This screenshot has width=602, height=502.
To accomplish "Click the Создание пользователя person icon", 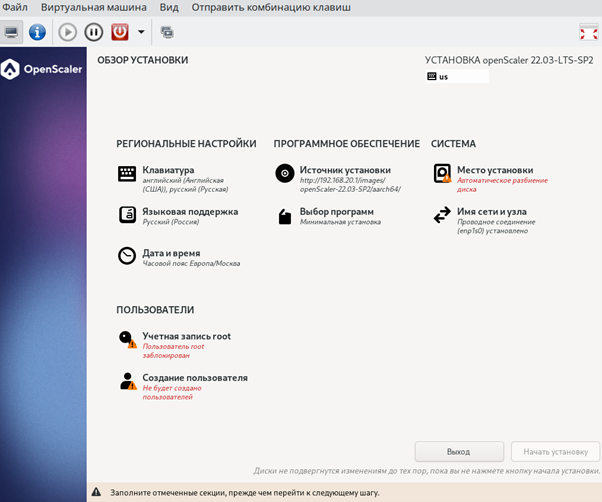I will click(x=128, y=381).
